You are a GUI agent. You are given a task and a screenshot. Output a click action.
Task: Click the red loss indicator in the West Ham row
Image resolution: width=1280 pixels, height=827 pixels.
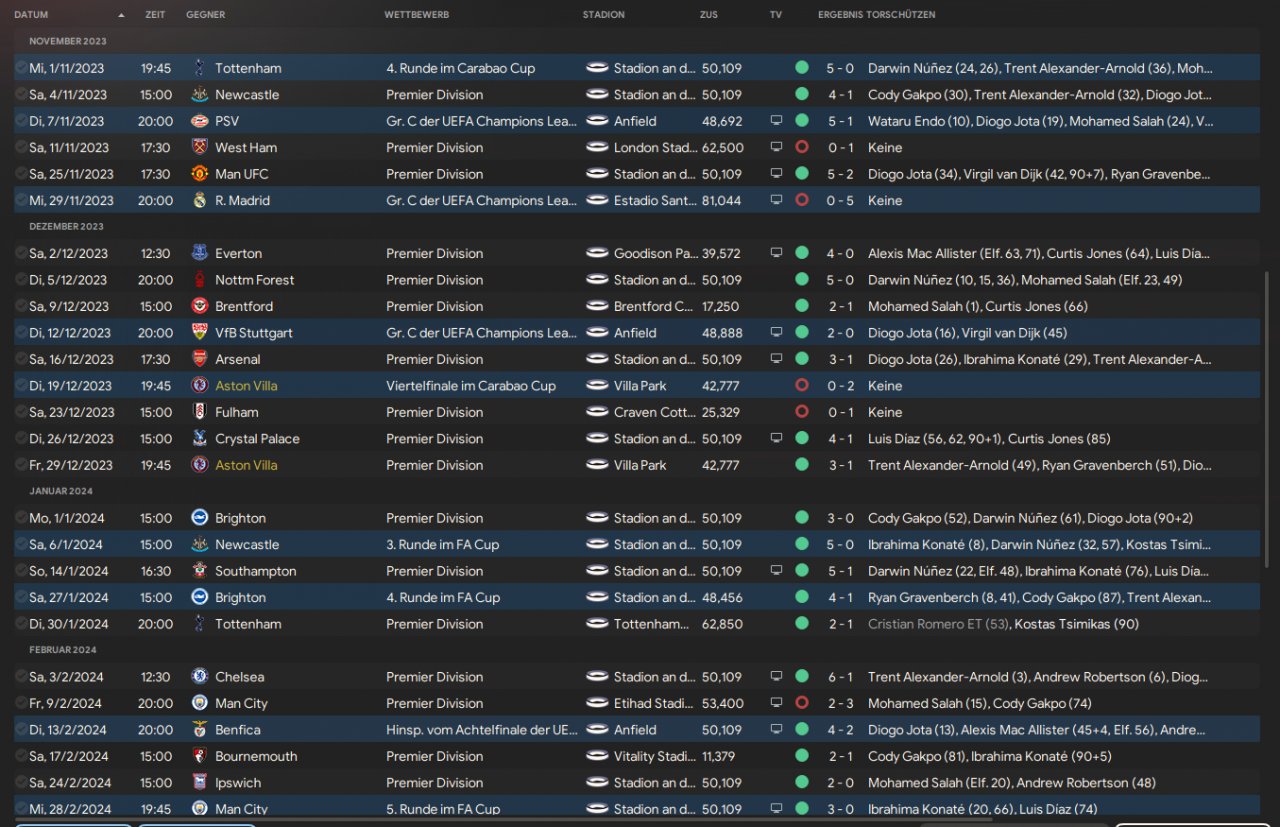point(801,148)
